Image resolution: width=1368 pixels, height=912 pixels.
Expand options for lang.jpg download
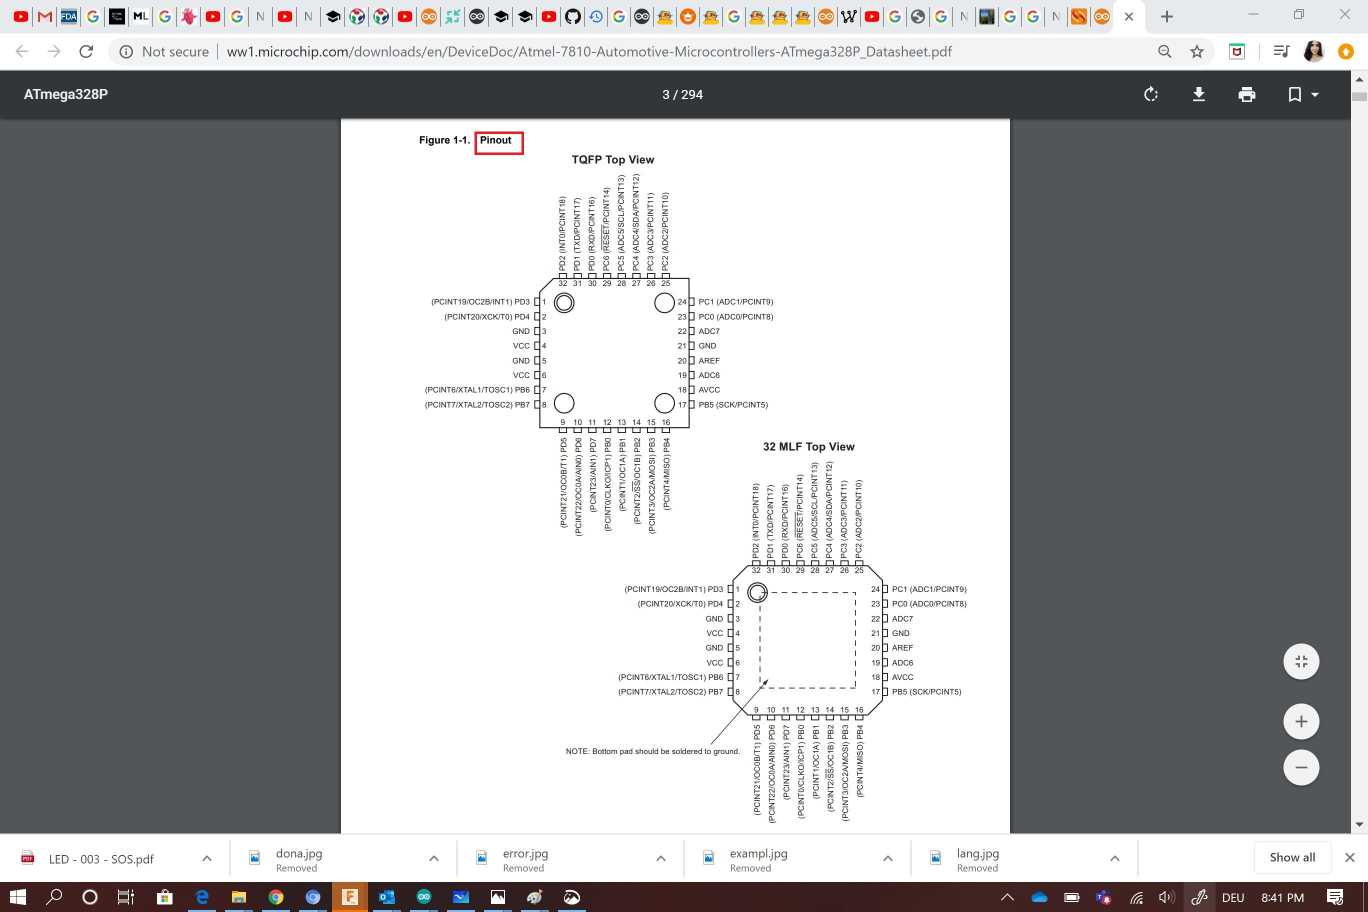(1115, 858)
